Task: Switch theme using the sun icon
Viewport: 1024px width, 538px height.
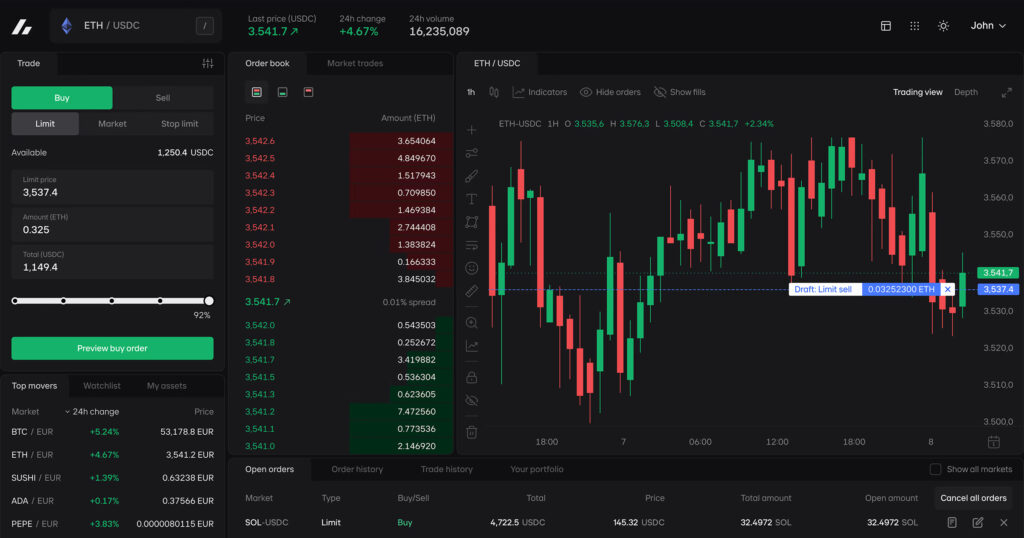Action: [943, 26]
